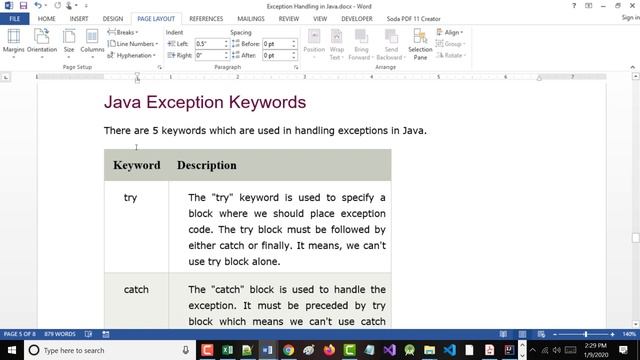
Task: Click the Spacing Before input field
Action: (276, 44)
